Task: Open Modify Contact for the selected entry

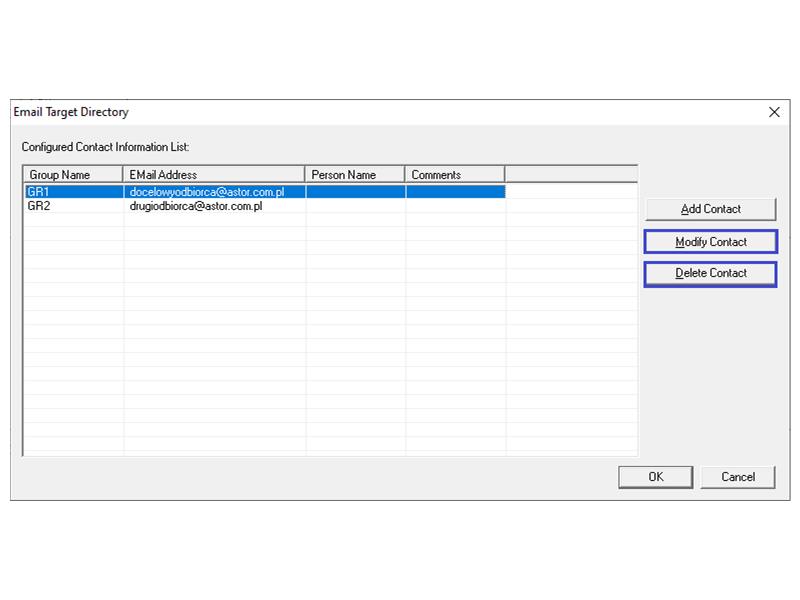Action: [x=710, y=242]
